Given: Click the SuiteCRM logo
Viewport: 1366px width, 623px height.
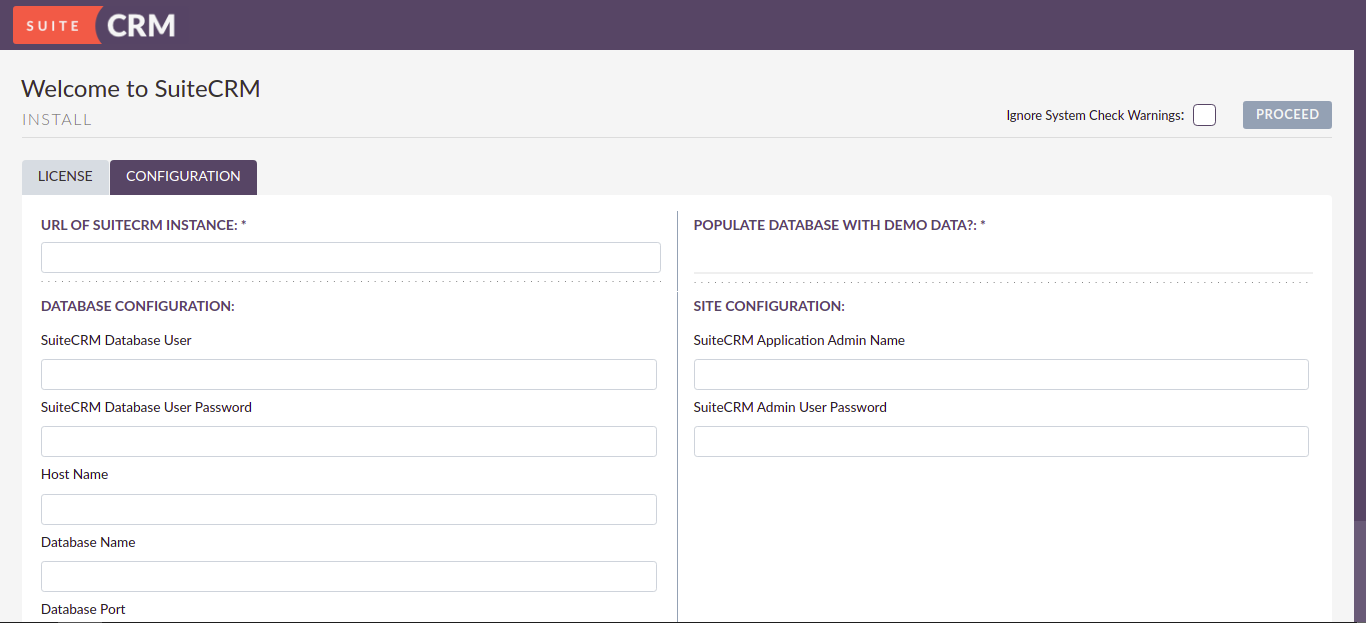Looking at the screenshot, I should click(x=95, y=24).
